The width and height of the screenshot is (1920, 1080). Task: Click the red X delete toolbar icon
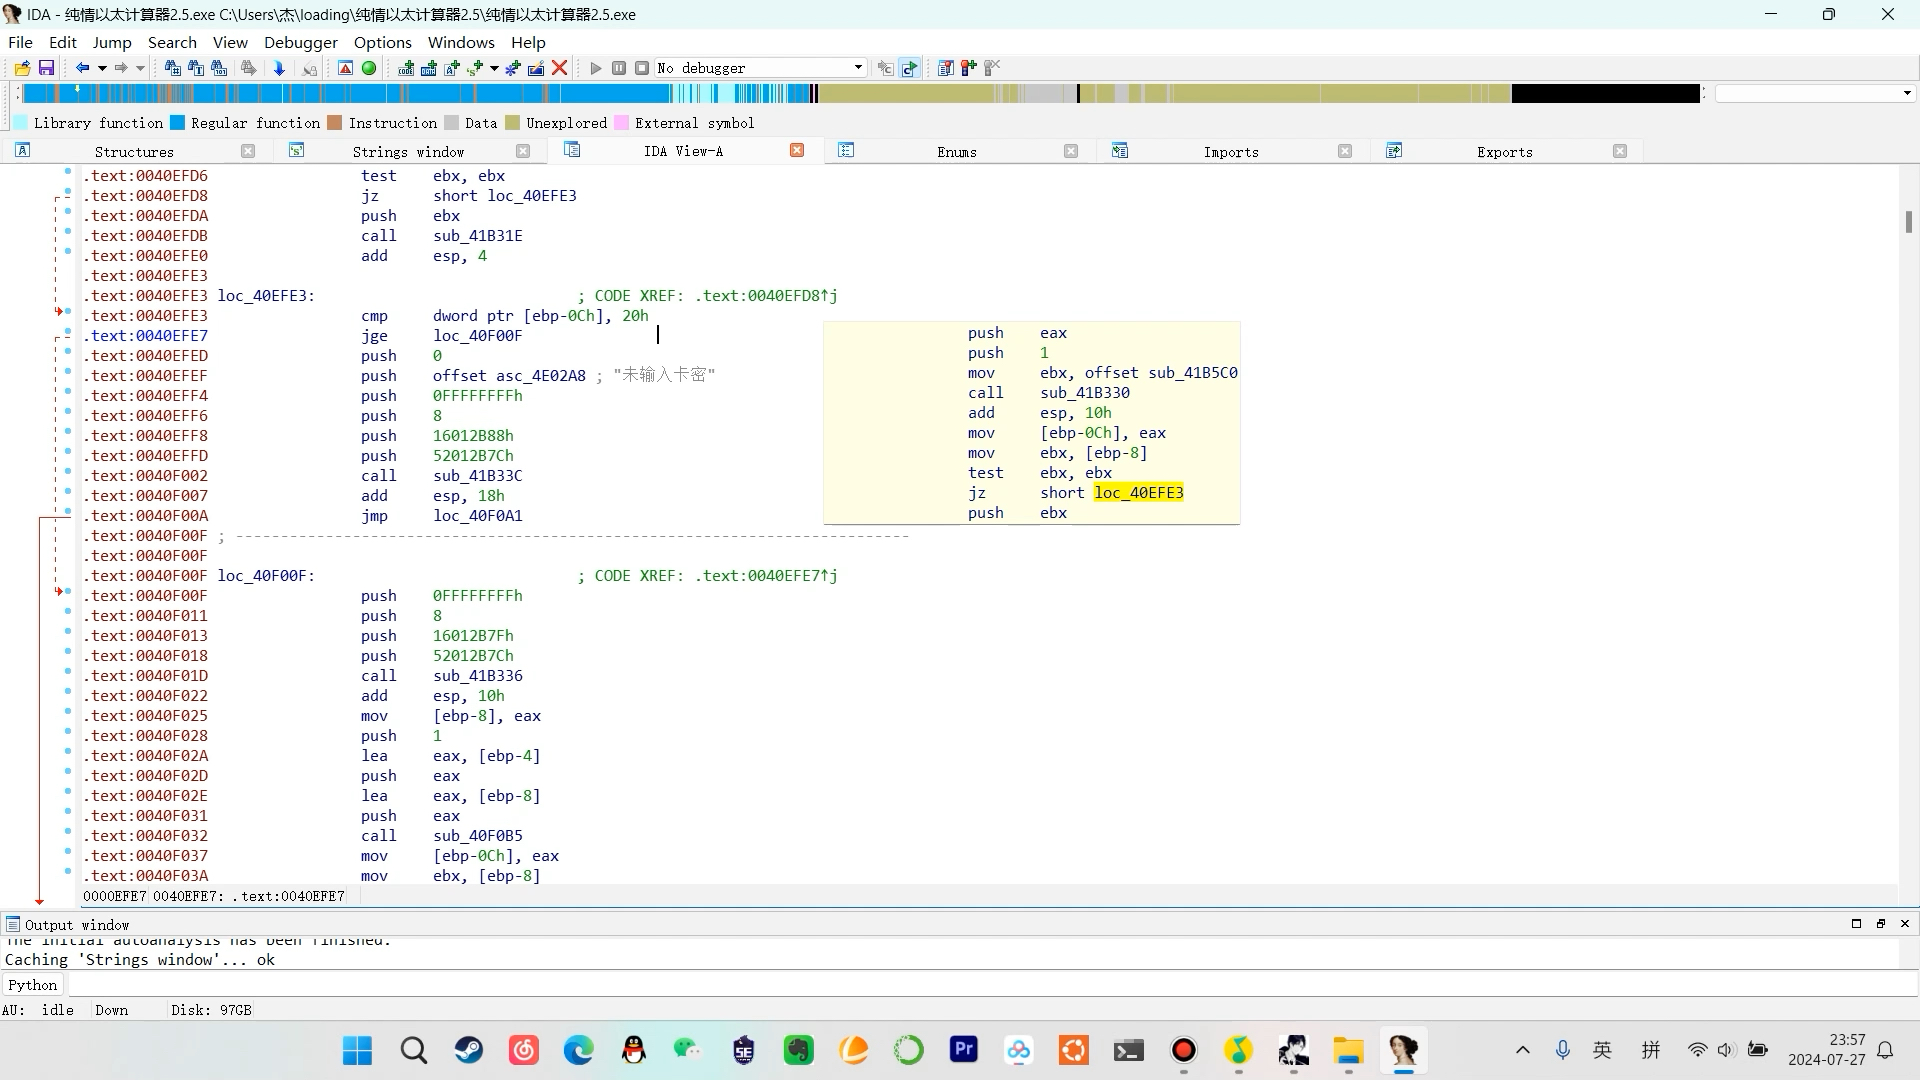click(x=560, y=68)
